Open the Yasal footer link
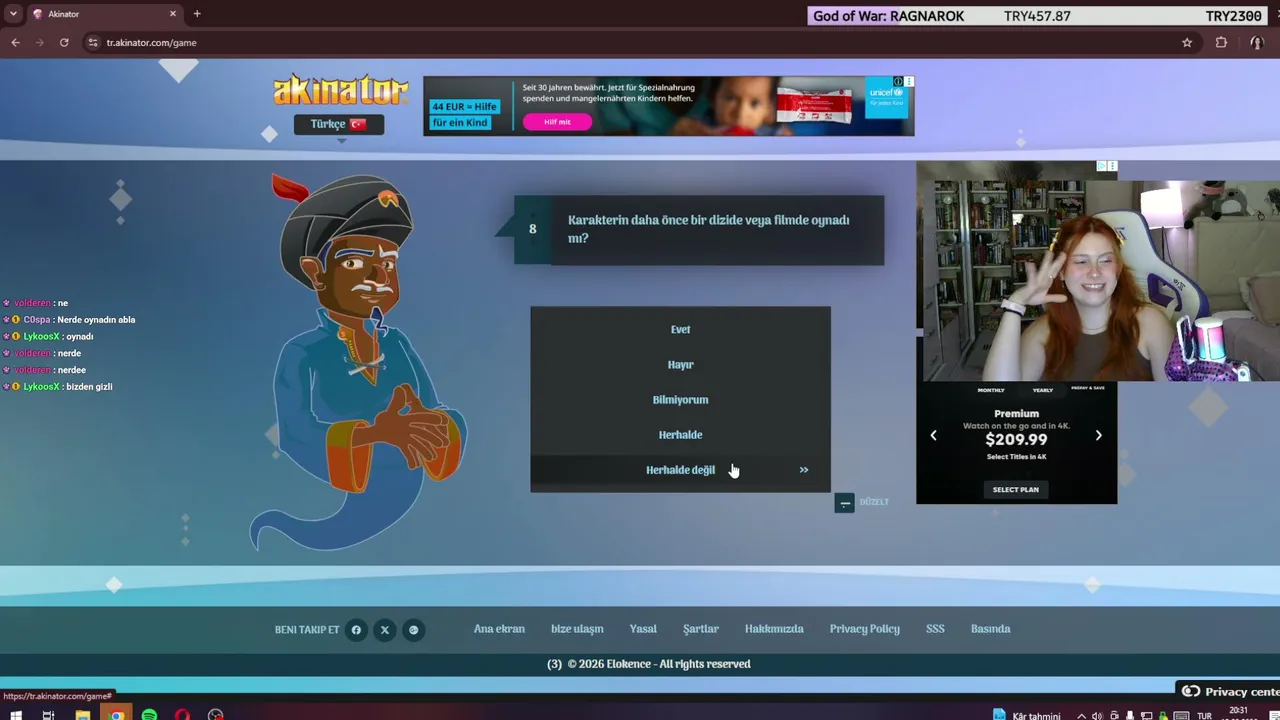This screenshot has width=1280, height=720. (643, 629)
